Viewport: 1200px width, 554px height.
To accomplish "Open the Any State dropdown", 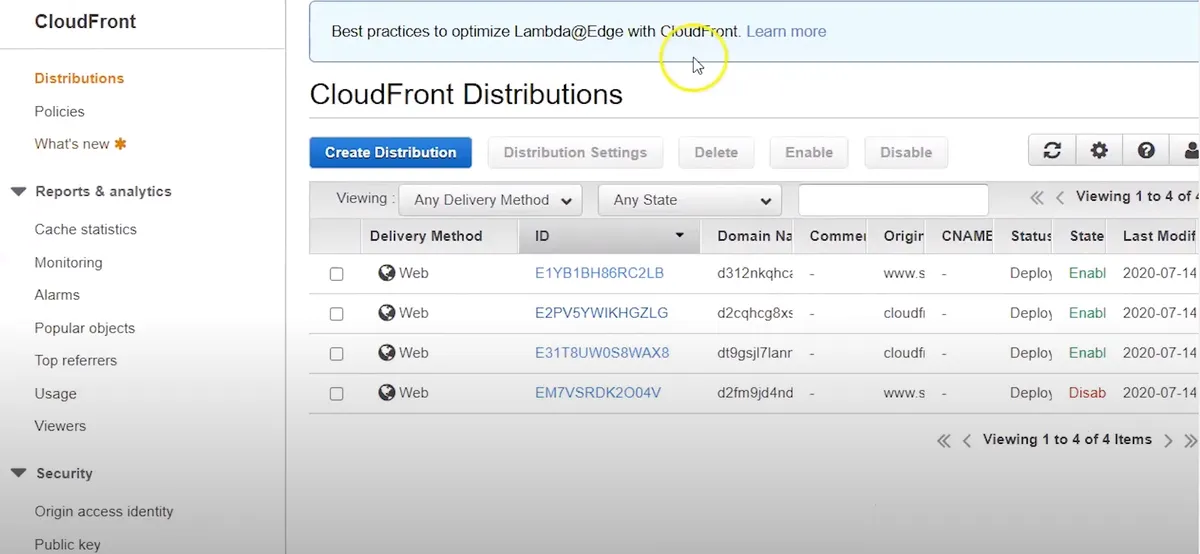I will click(x=690, y=200).
